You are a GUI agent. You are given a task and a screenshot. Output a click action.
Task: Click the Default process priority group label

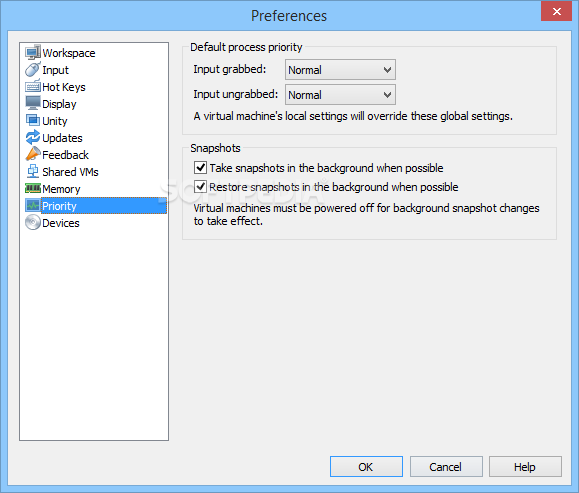(246, 47)
